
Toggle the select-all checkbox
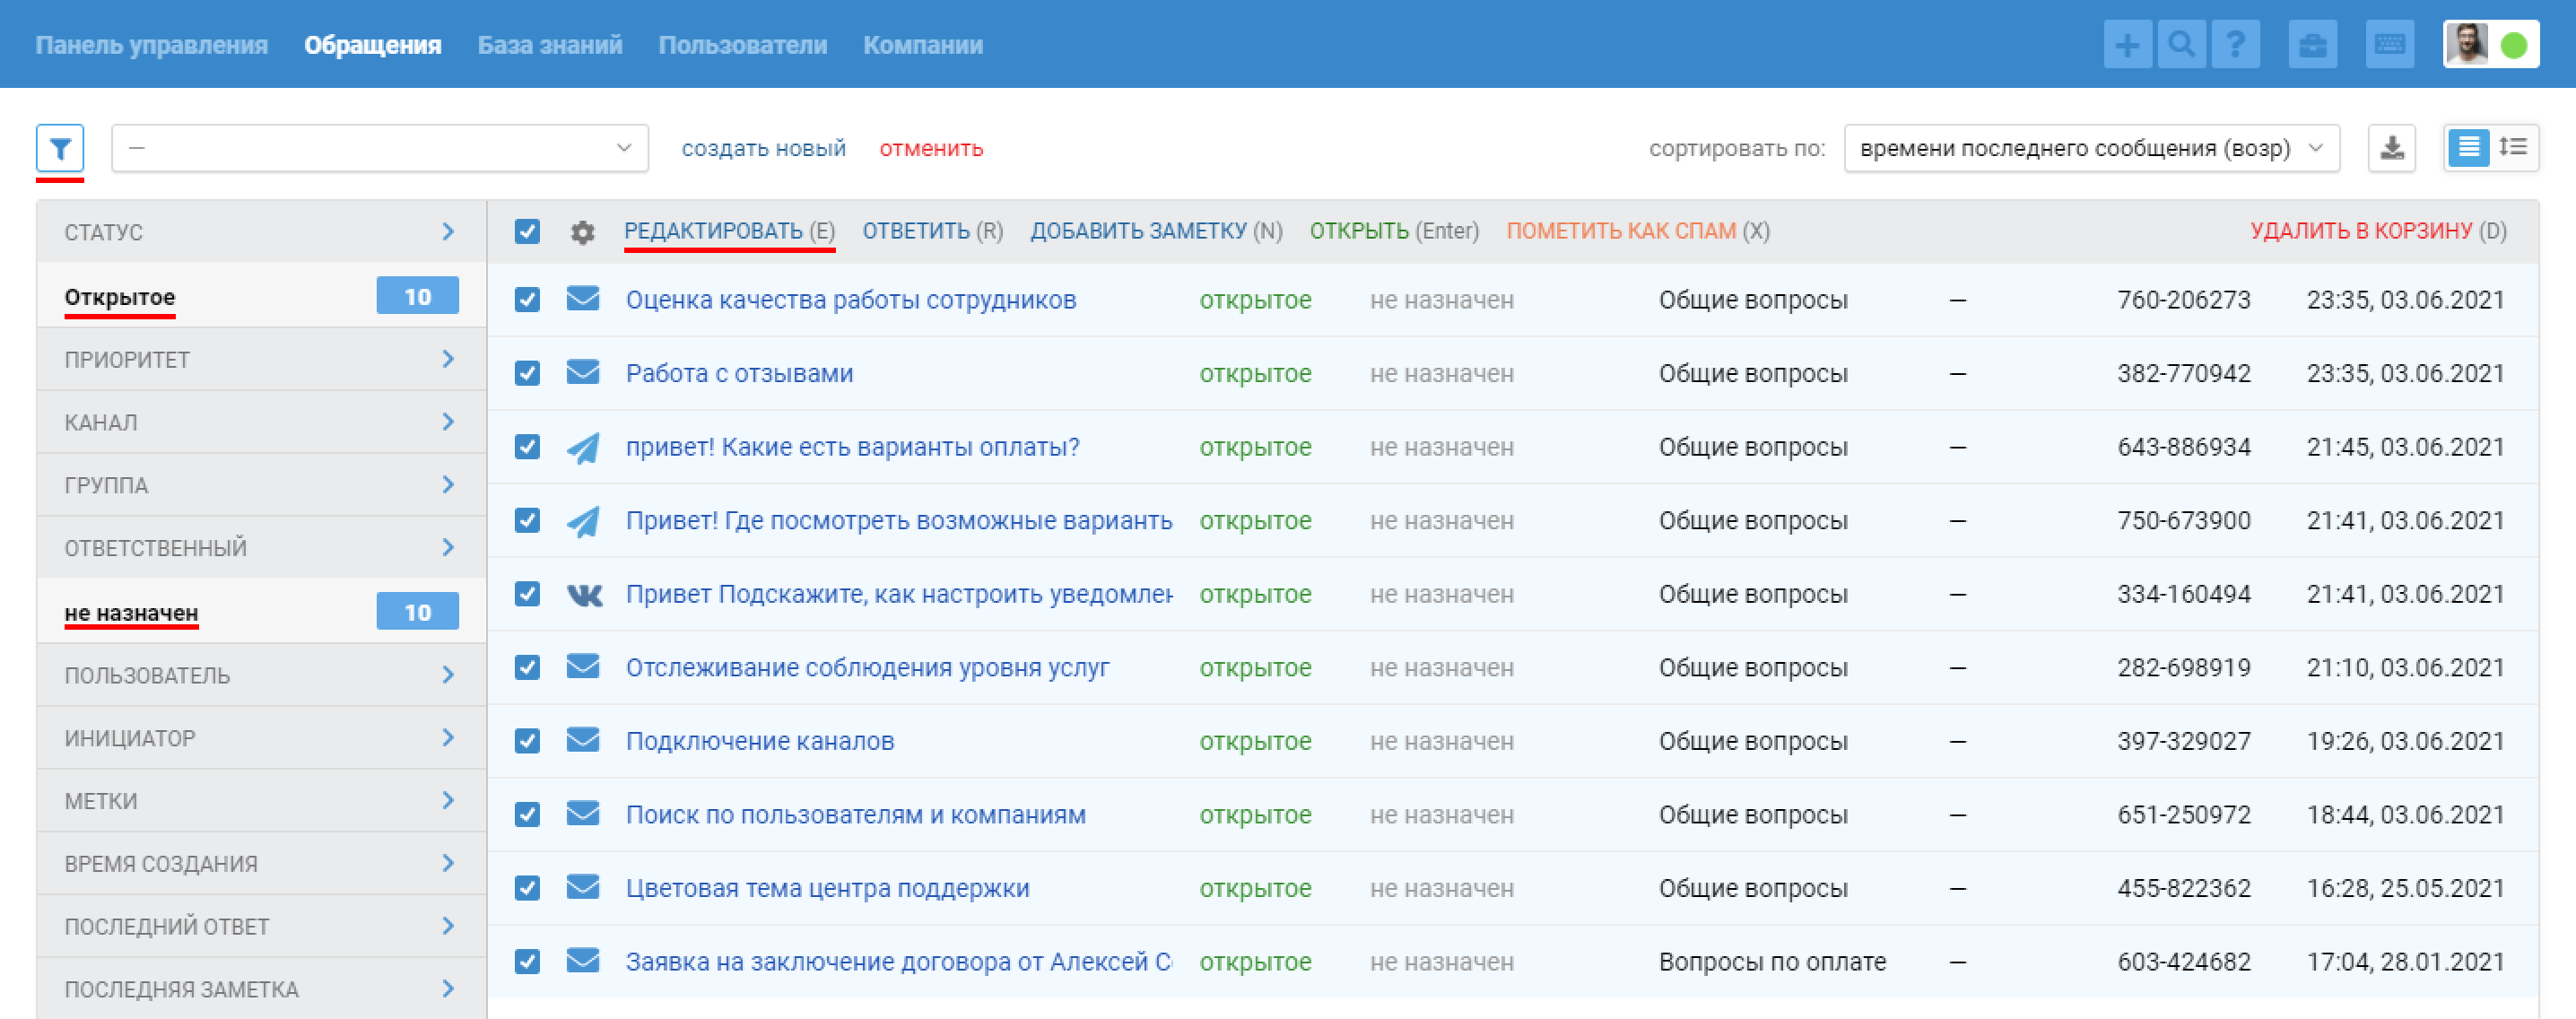pyautogui.click(x=527, y=232)
